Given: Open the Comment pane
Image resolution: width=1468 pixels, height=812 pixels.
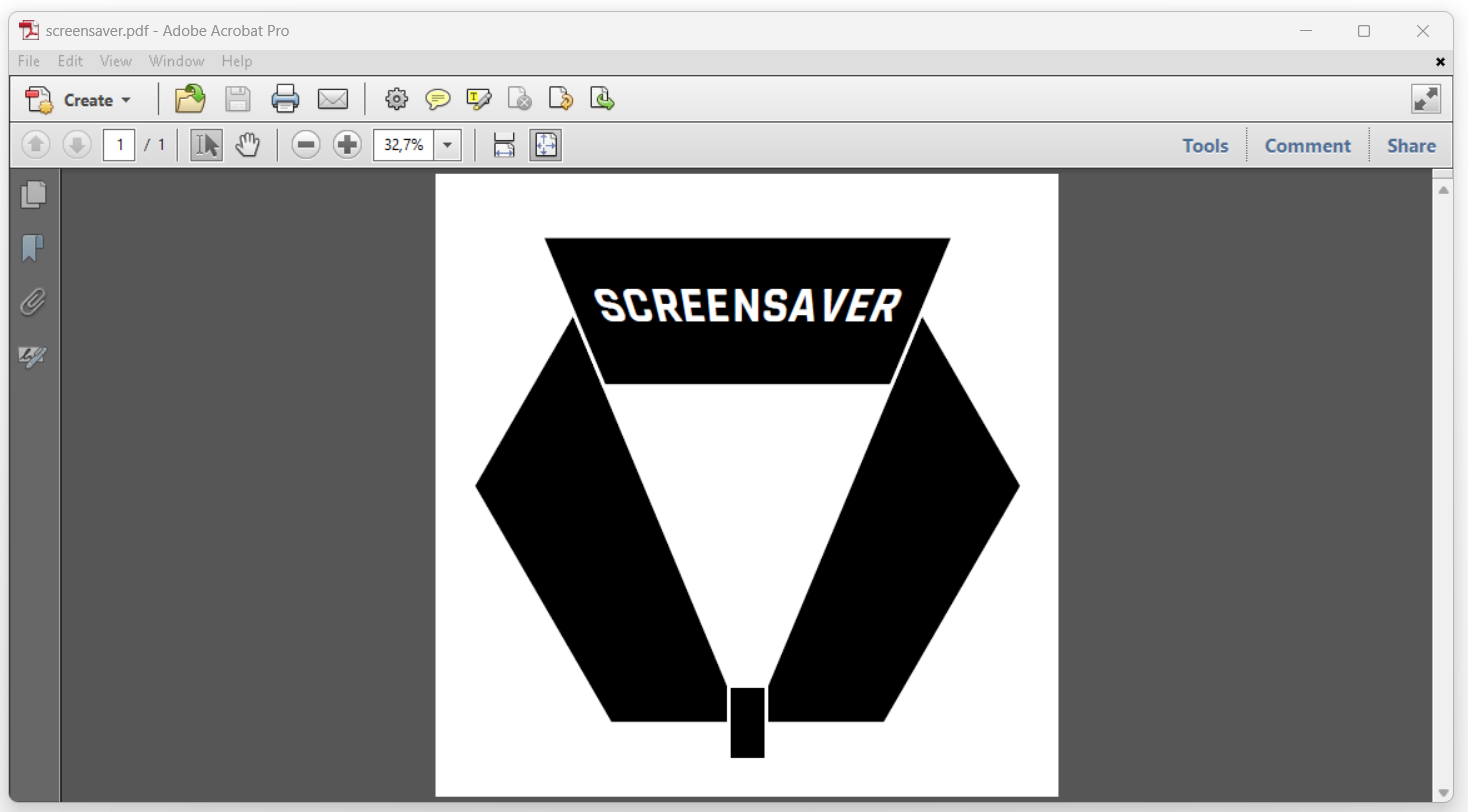Looking at the screenshot, I should pos(1307,145).
